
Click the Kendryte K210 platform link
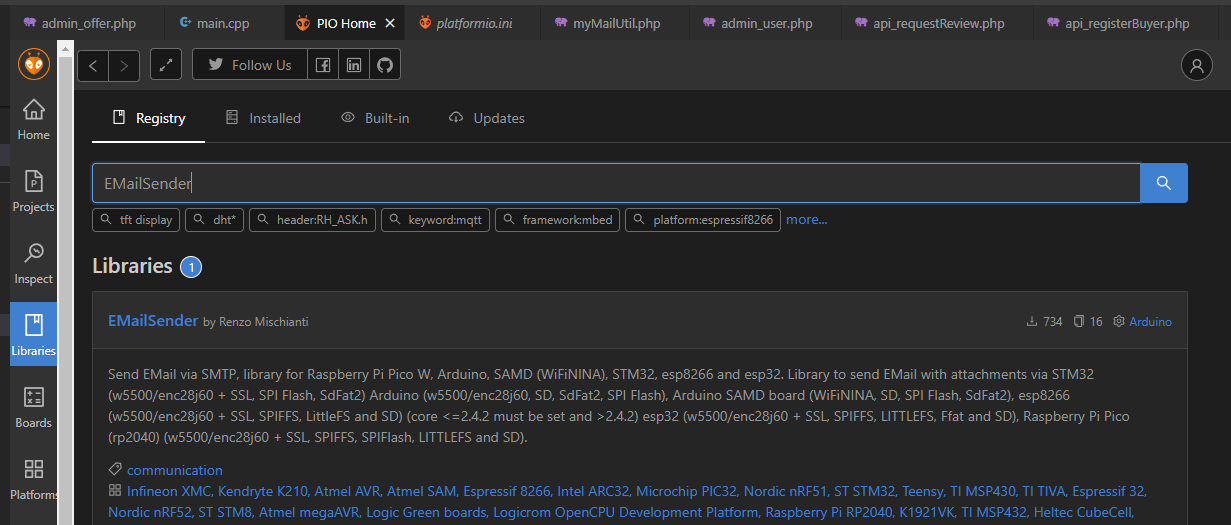pos(261,491)
